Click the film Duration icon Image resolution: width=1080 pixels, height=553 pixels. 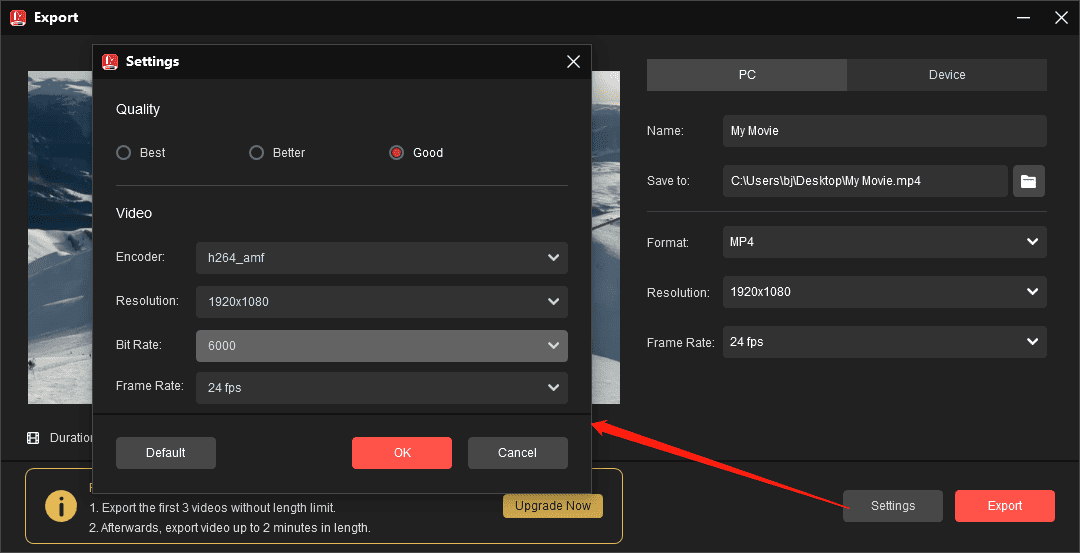33,438
